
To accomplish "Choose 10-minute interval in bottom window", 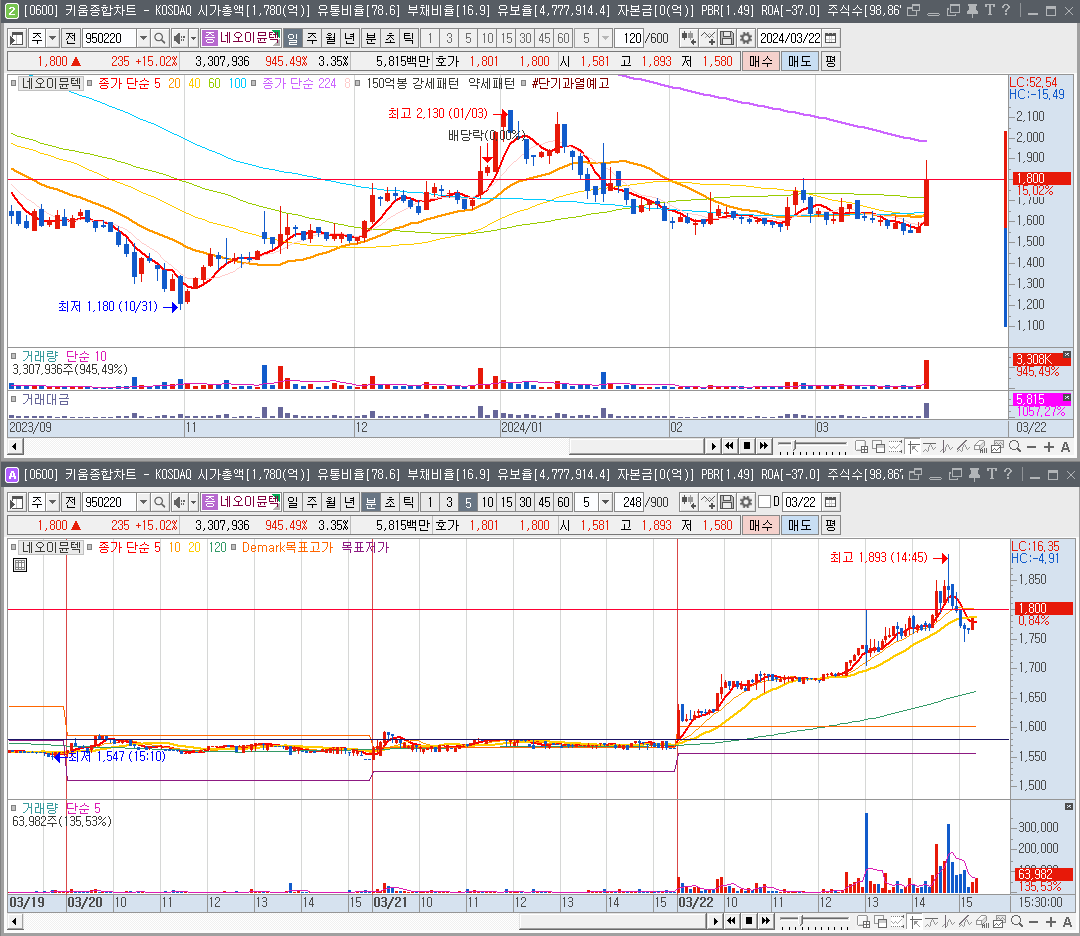I will pos(488,502).
